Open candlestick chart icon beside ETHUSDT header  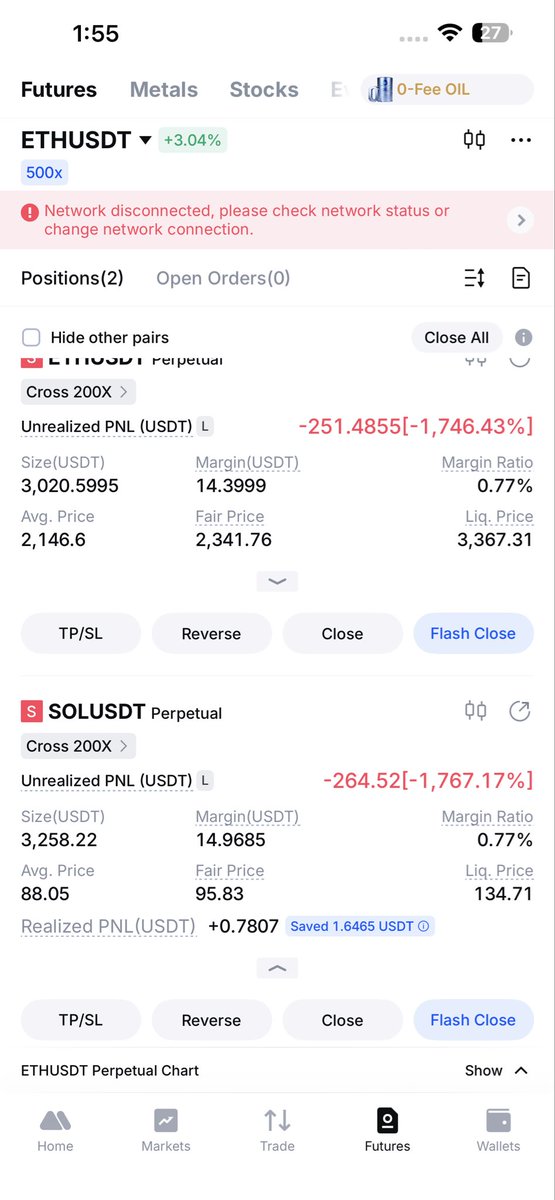click(474, 140)
